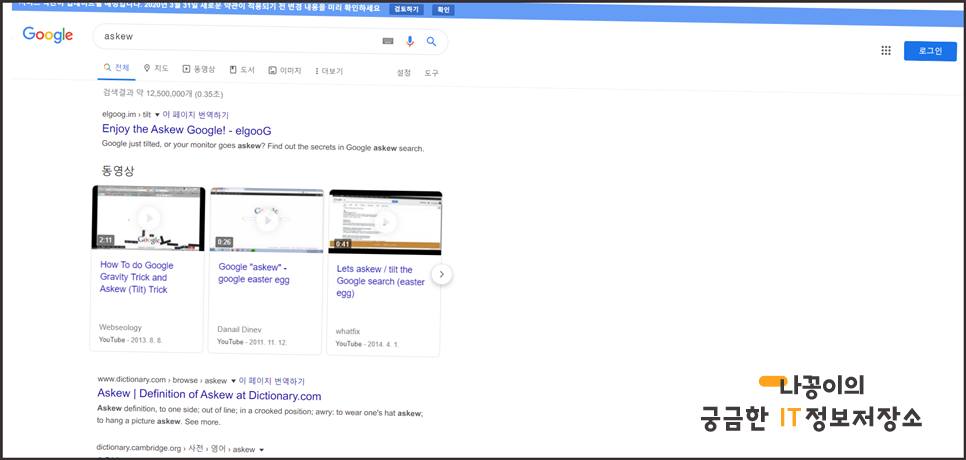This screenshot has height=460, width=966.
Task: Click the whatfix channel name
Action: point(347,331)
